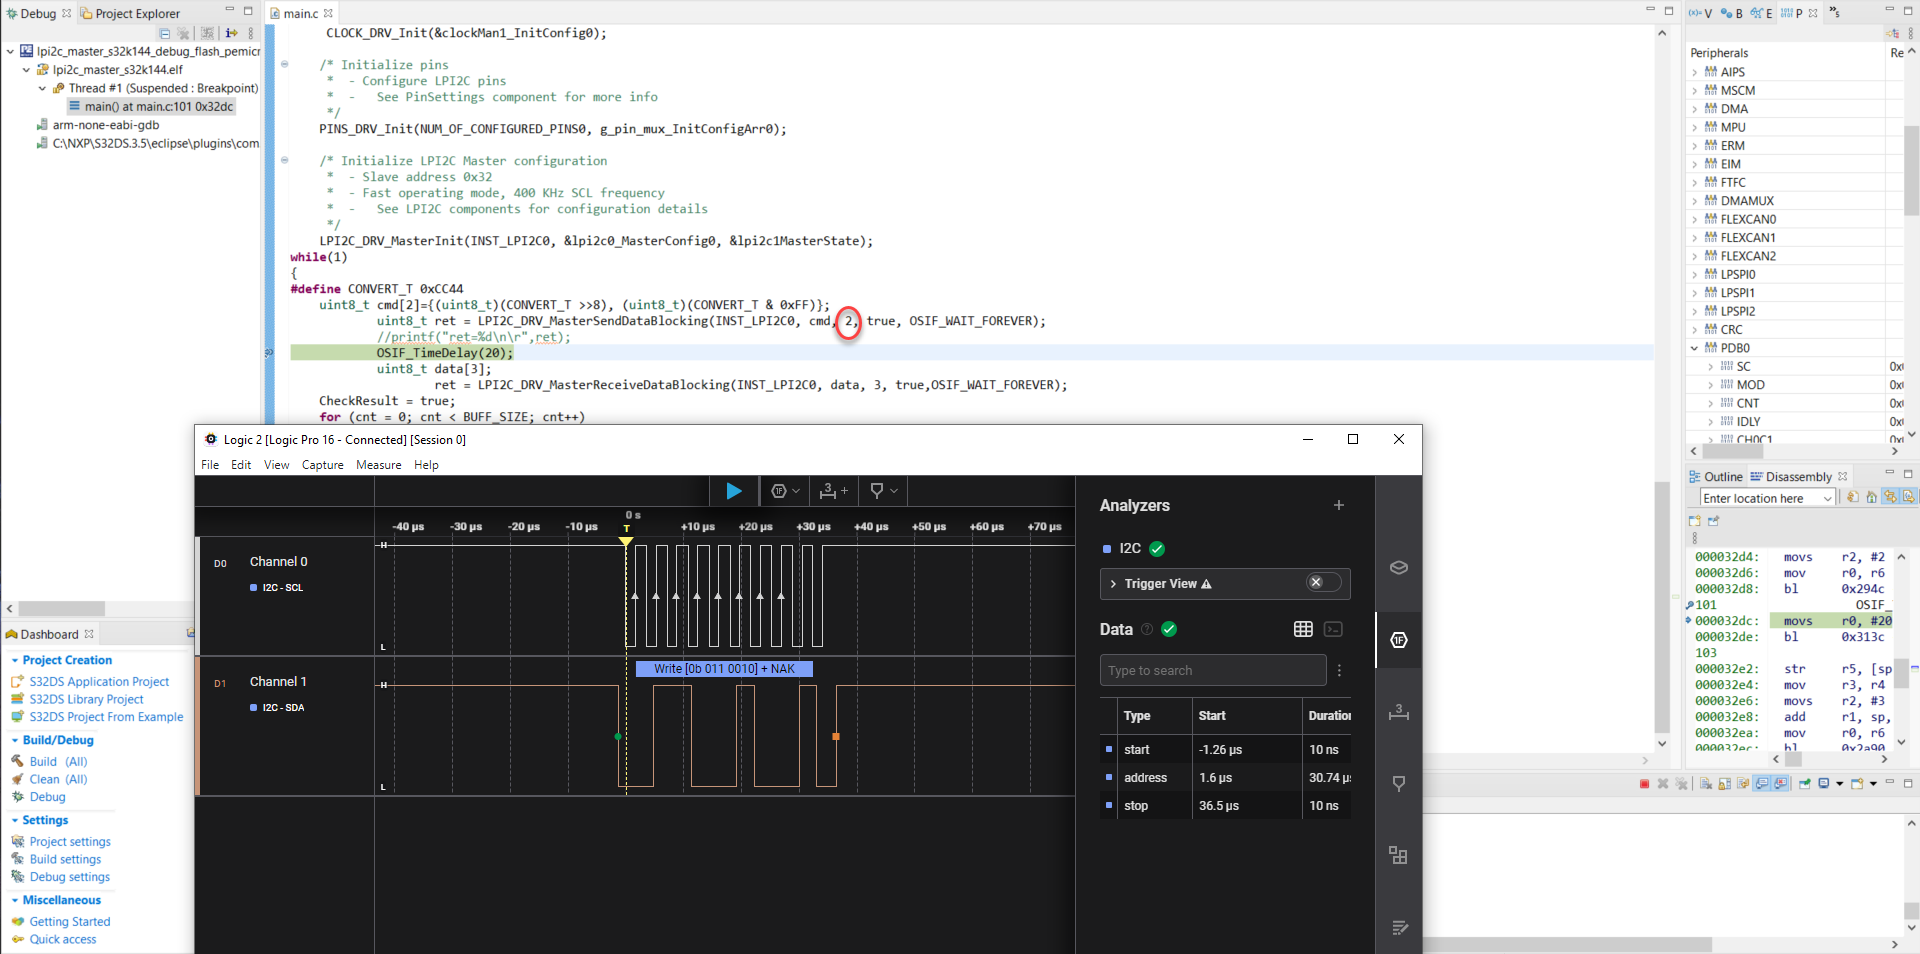The image size is (1920, 954).
Task: Open S32DS Application Project from Dashboard
Action: [100, 681]
